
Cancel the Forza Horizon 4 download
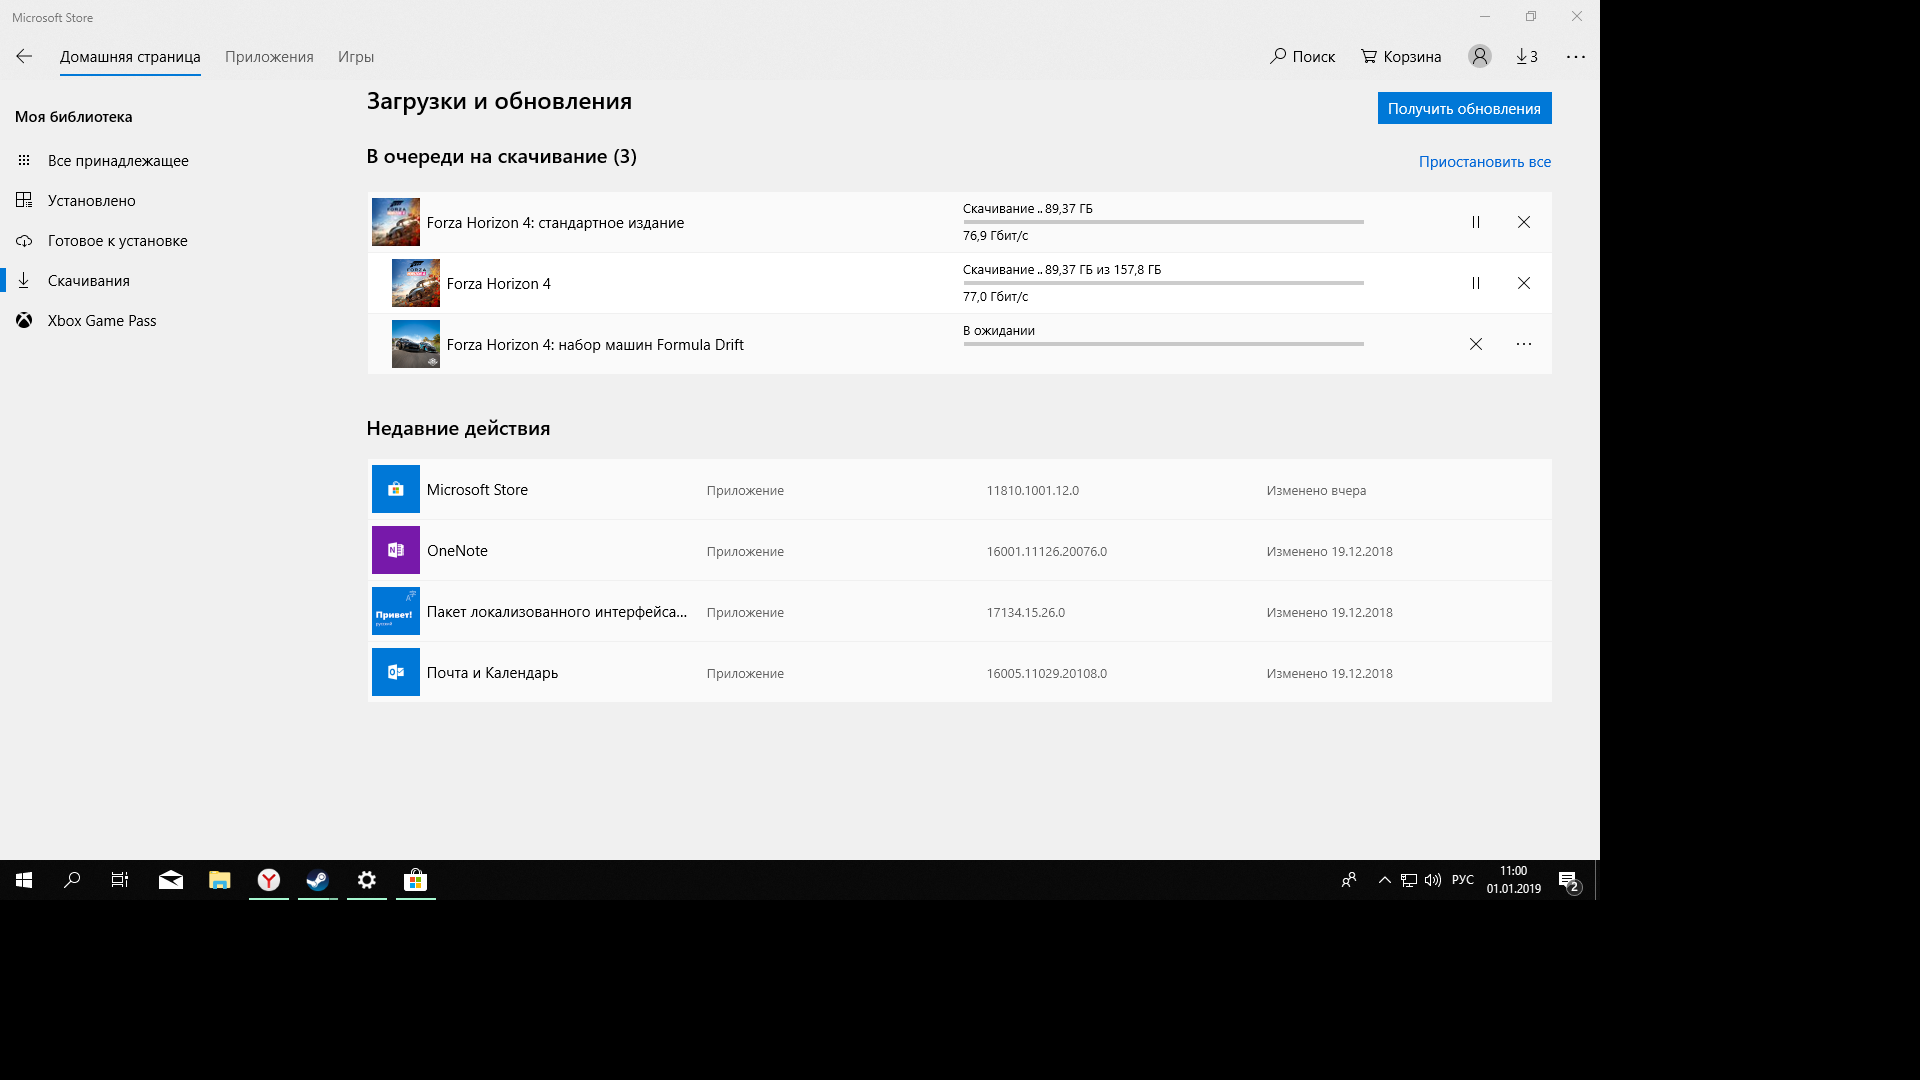1524,283
